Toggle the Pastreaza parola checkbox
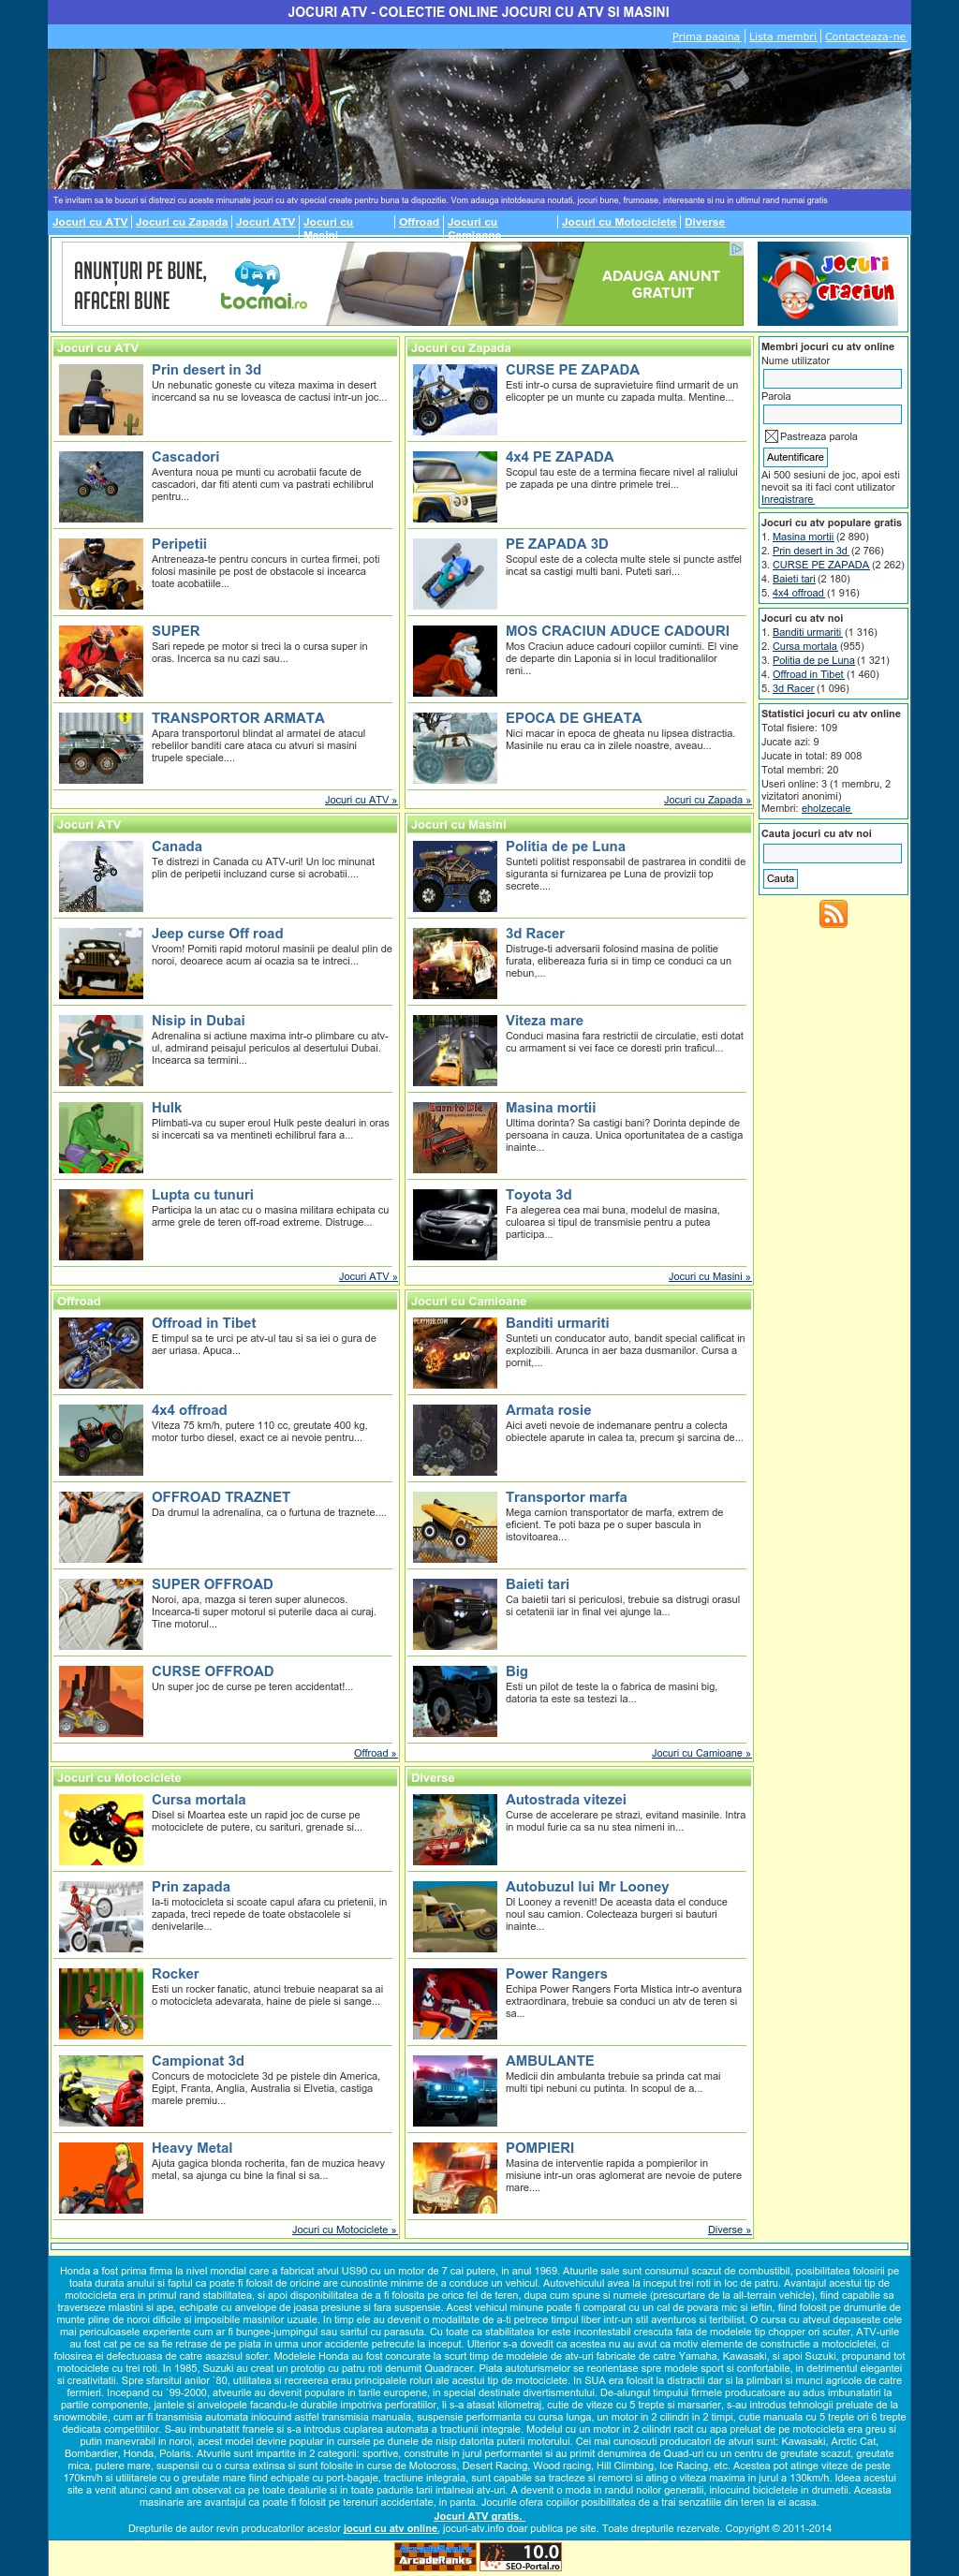 point(771,436)
